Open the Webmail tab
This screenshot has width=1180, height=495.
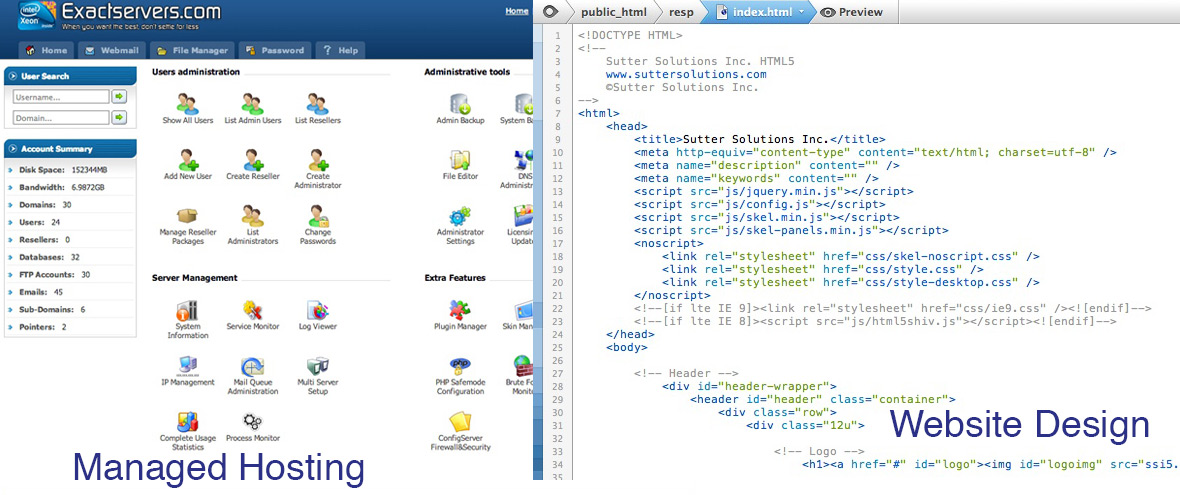[x=111, y=50]
